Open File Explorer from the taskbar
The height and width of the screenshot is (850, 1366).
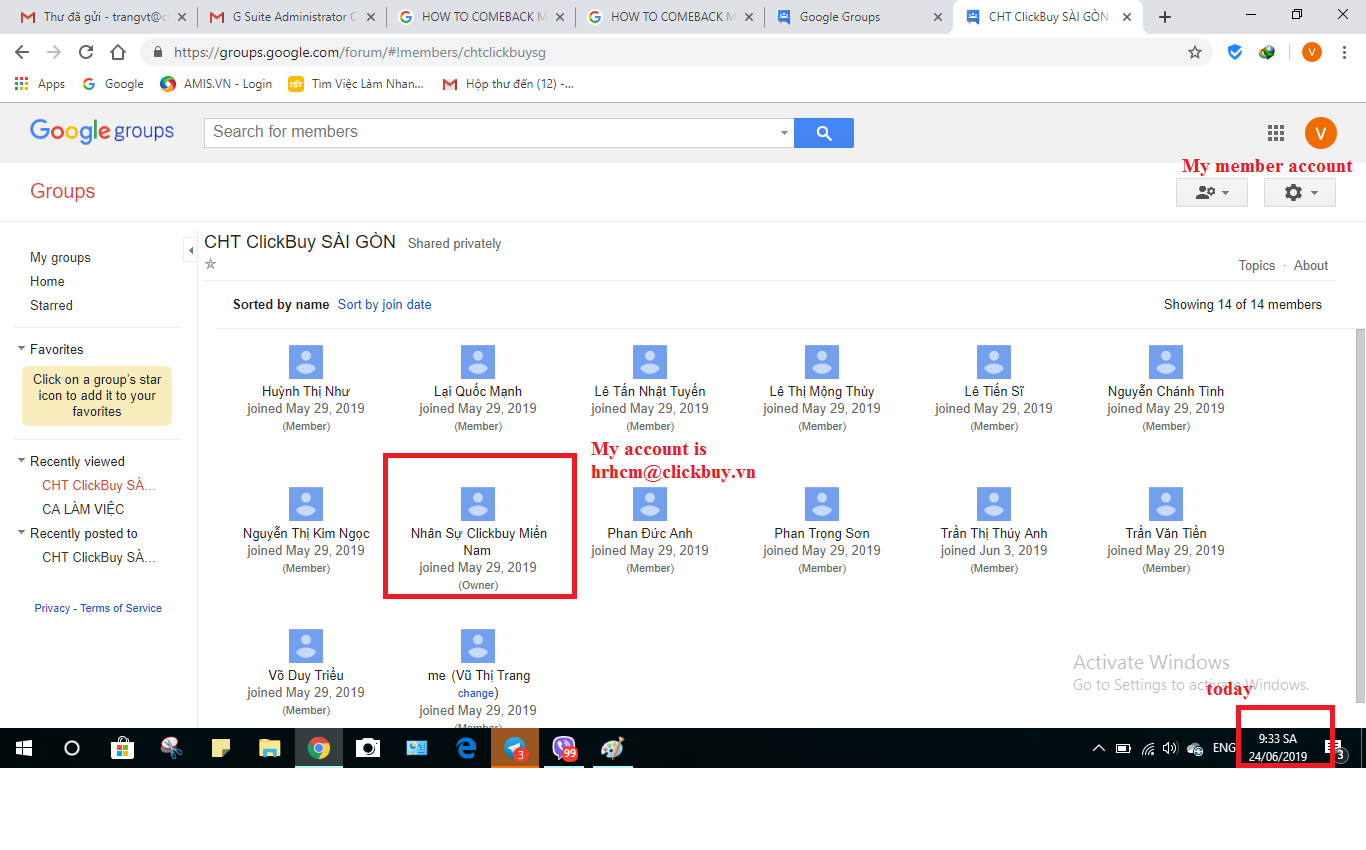tap(270, 748)
